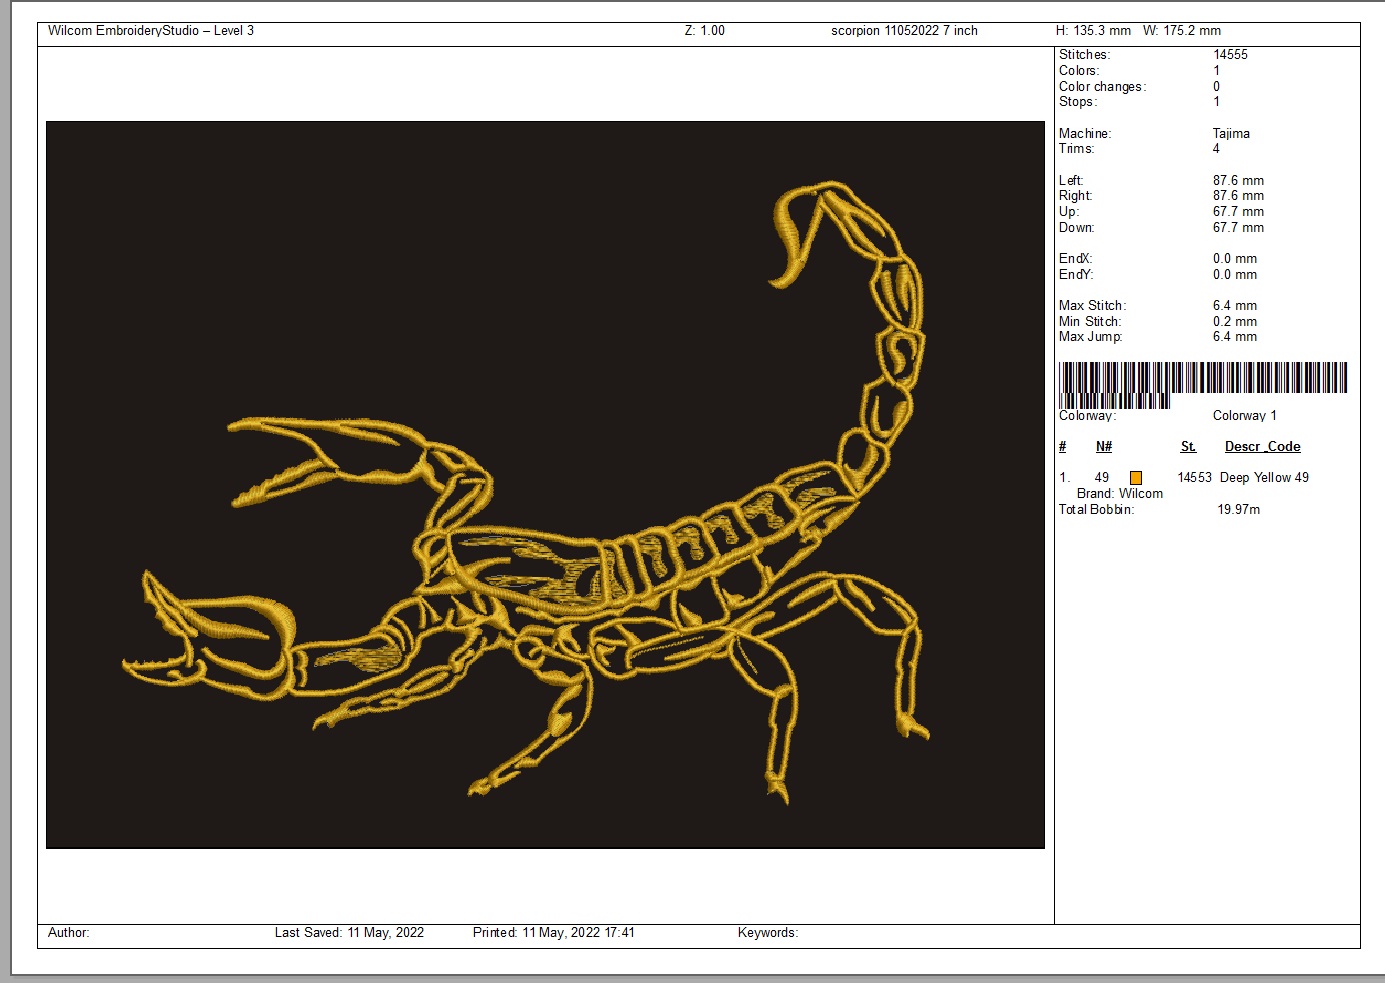Click the "Down:" extent label

tap(1077, 228)
